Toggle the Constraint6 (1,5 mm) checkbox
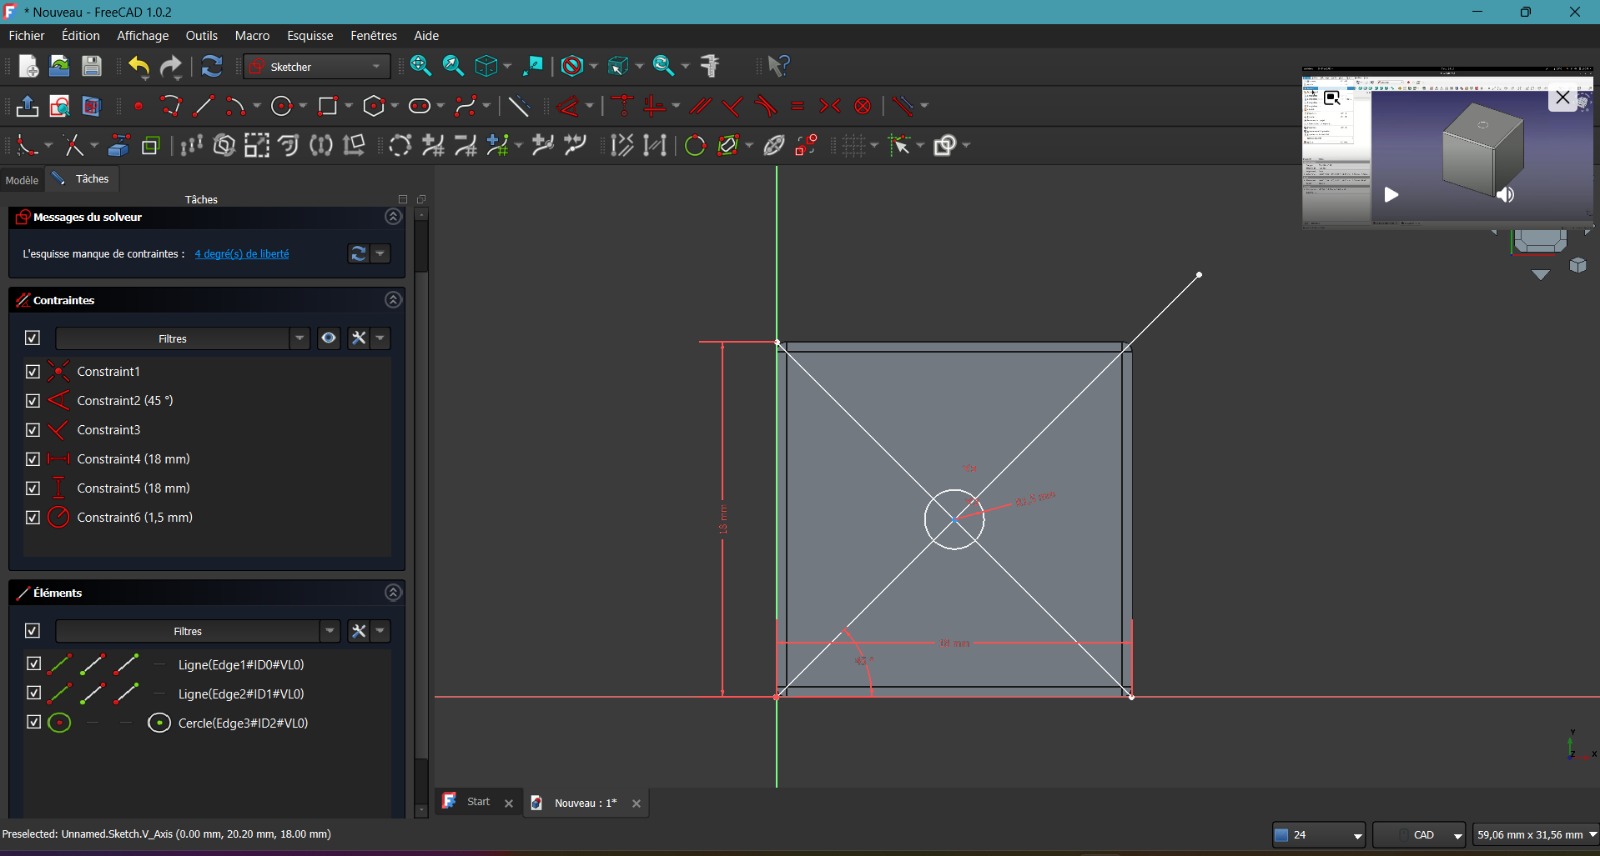This screenshot has width=1600, height=856. (32, 517)
